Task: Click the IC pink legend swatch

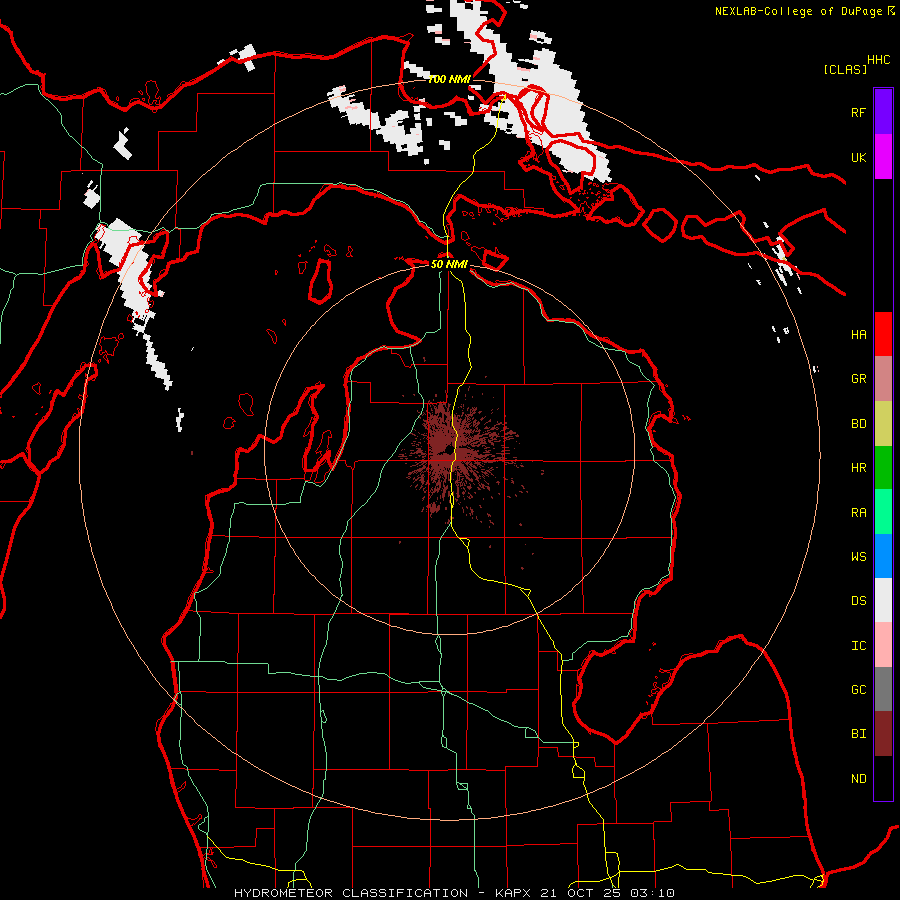Action: coord(883,645)
